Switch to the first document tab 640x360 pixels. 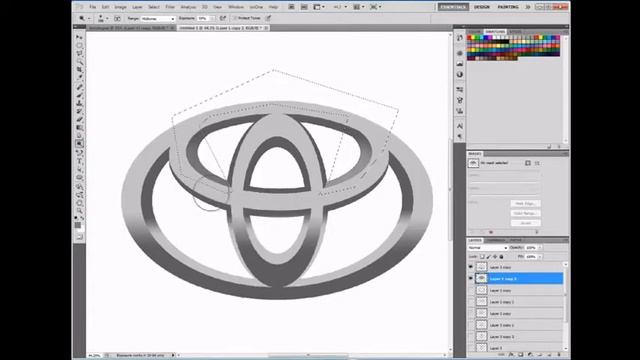pos(130,28)
